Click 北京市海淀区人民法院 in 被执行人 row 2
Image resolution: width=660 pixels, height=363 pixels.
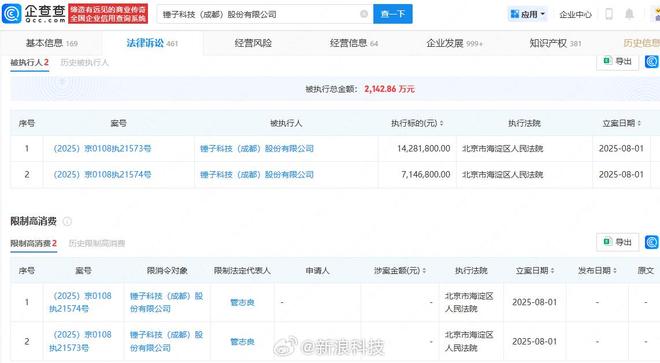tap(503, 174)
